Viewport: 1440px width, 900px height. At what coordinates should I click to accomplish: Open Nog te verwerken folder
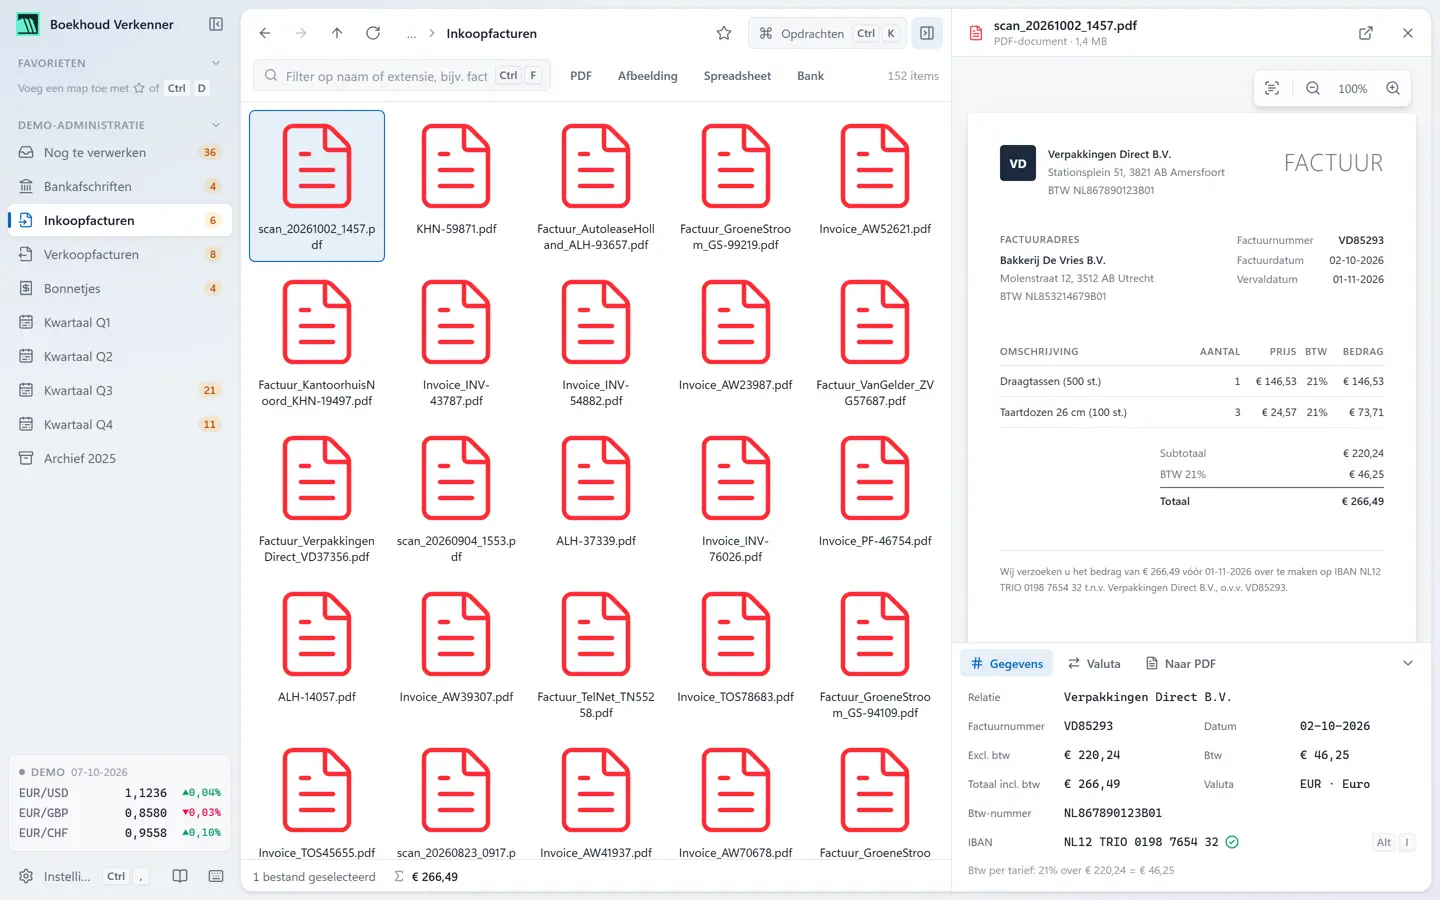tap(120, 152)
